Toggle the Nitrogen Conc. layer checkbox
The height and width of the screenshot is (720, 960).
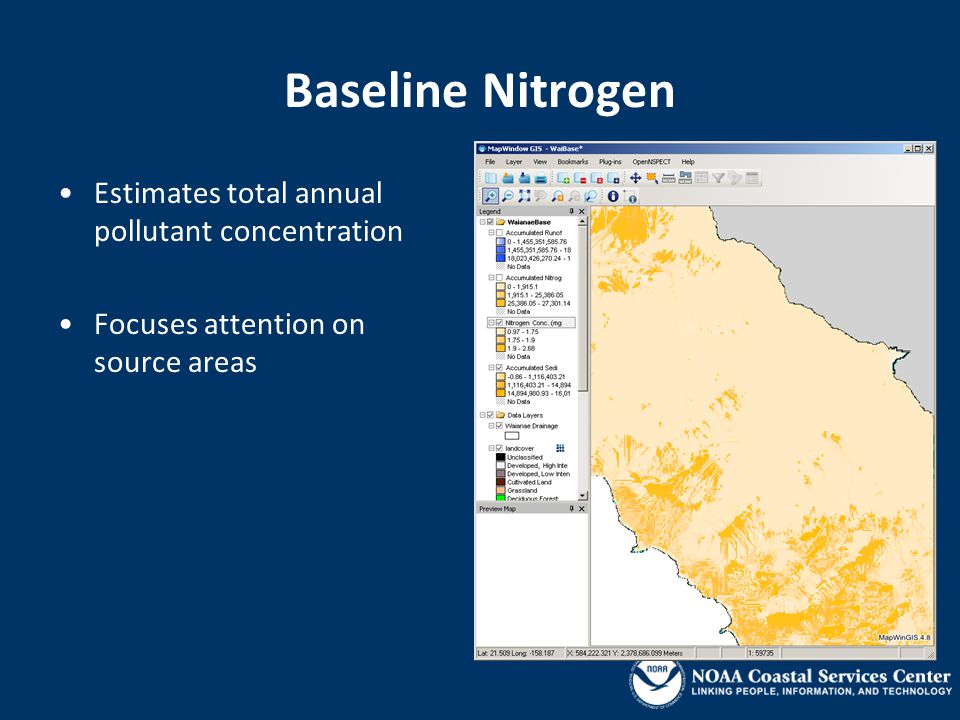coord(499,323)
